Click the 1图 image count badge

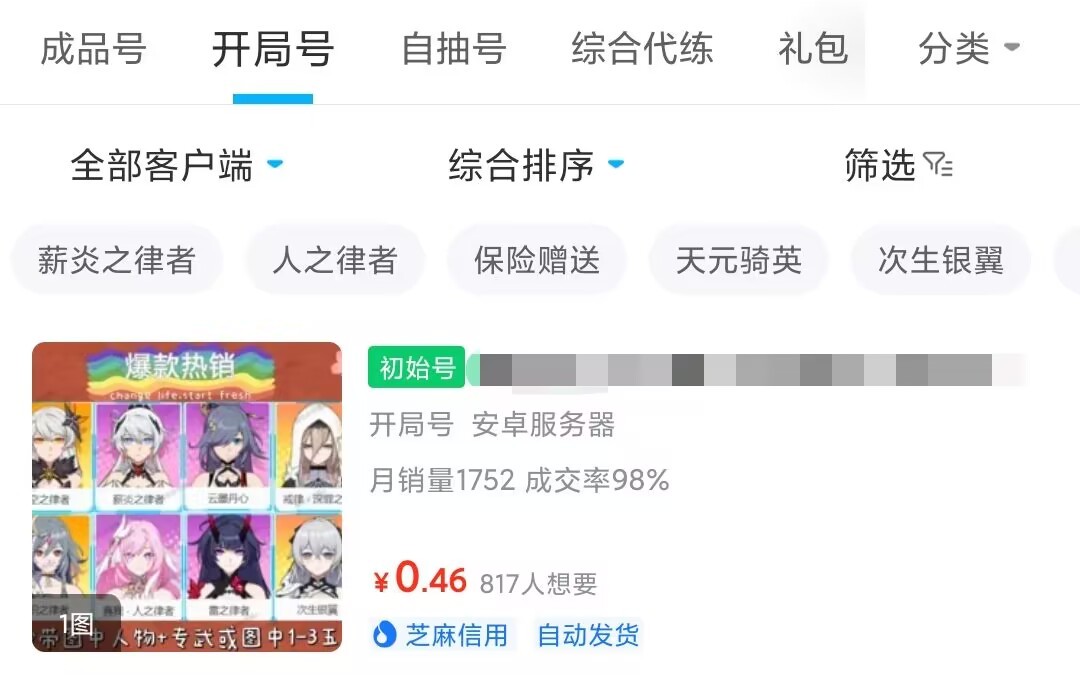tap(76, 625)
